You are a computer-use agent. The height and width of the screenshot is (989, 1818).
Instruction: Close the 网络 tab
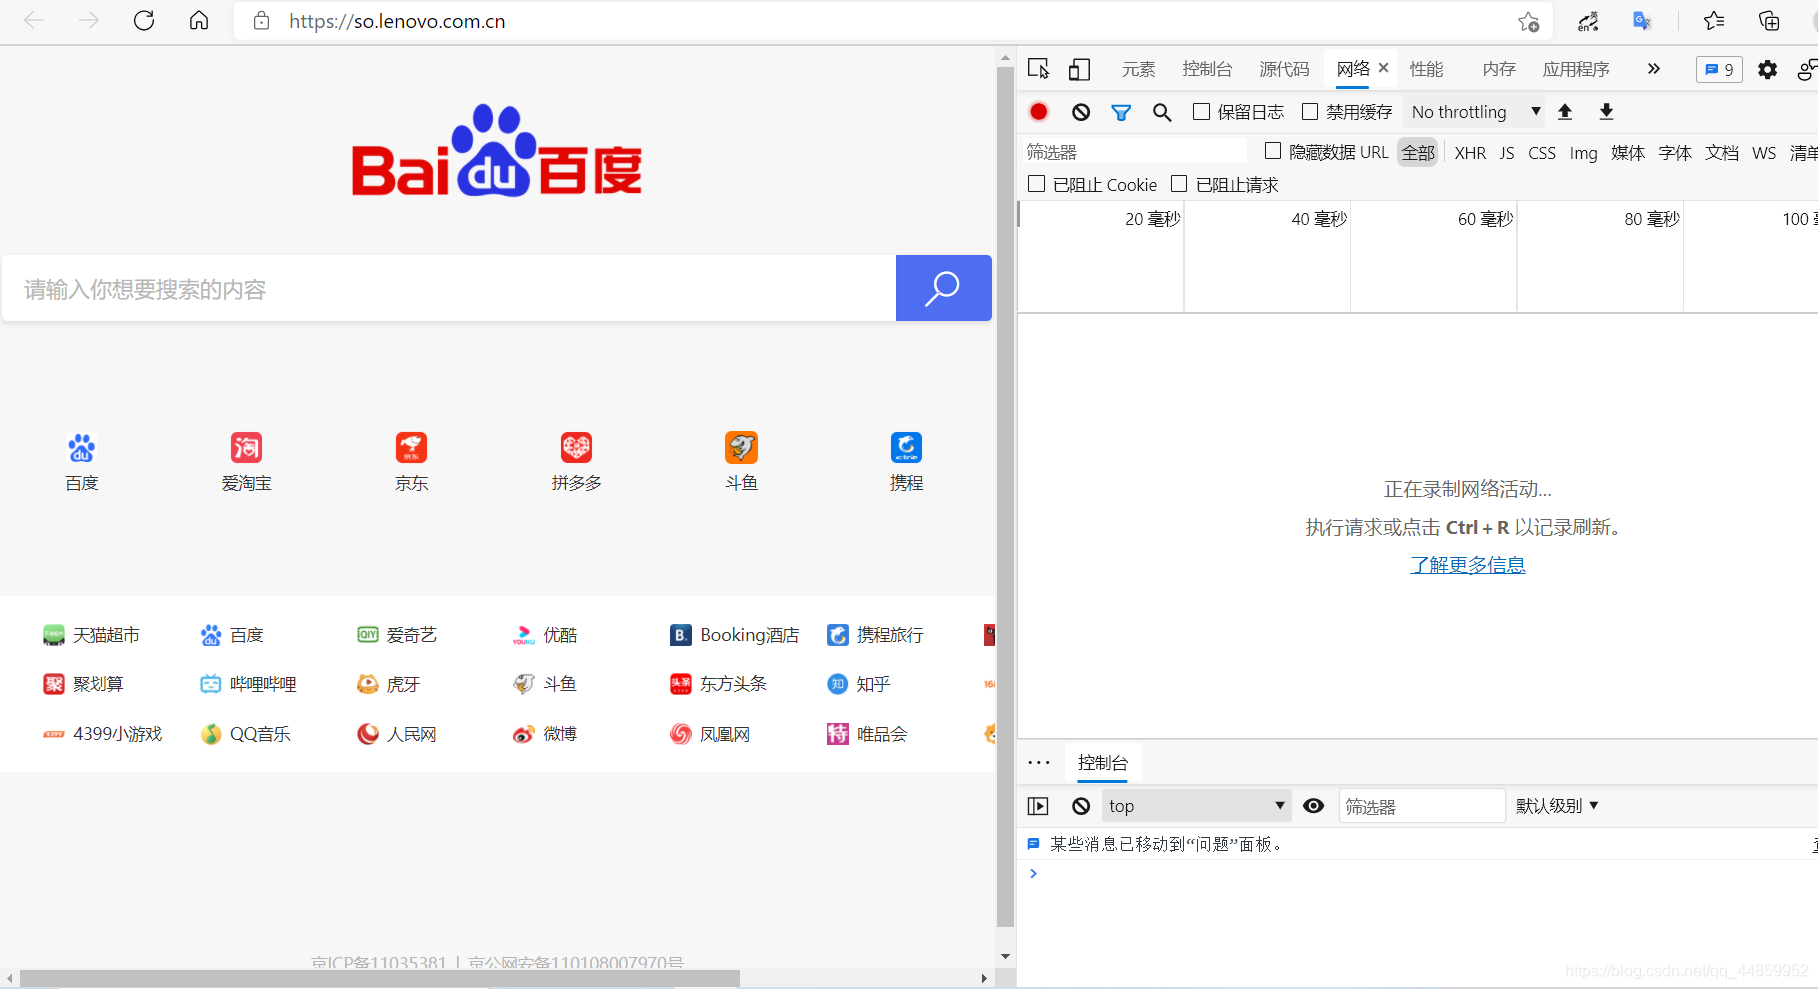(1384, 68)
